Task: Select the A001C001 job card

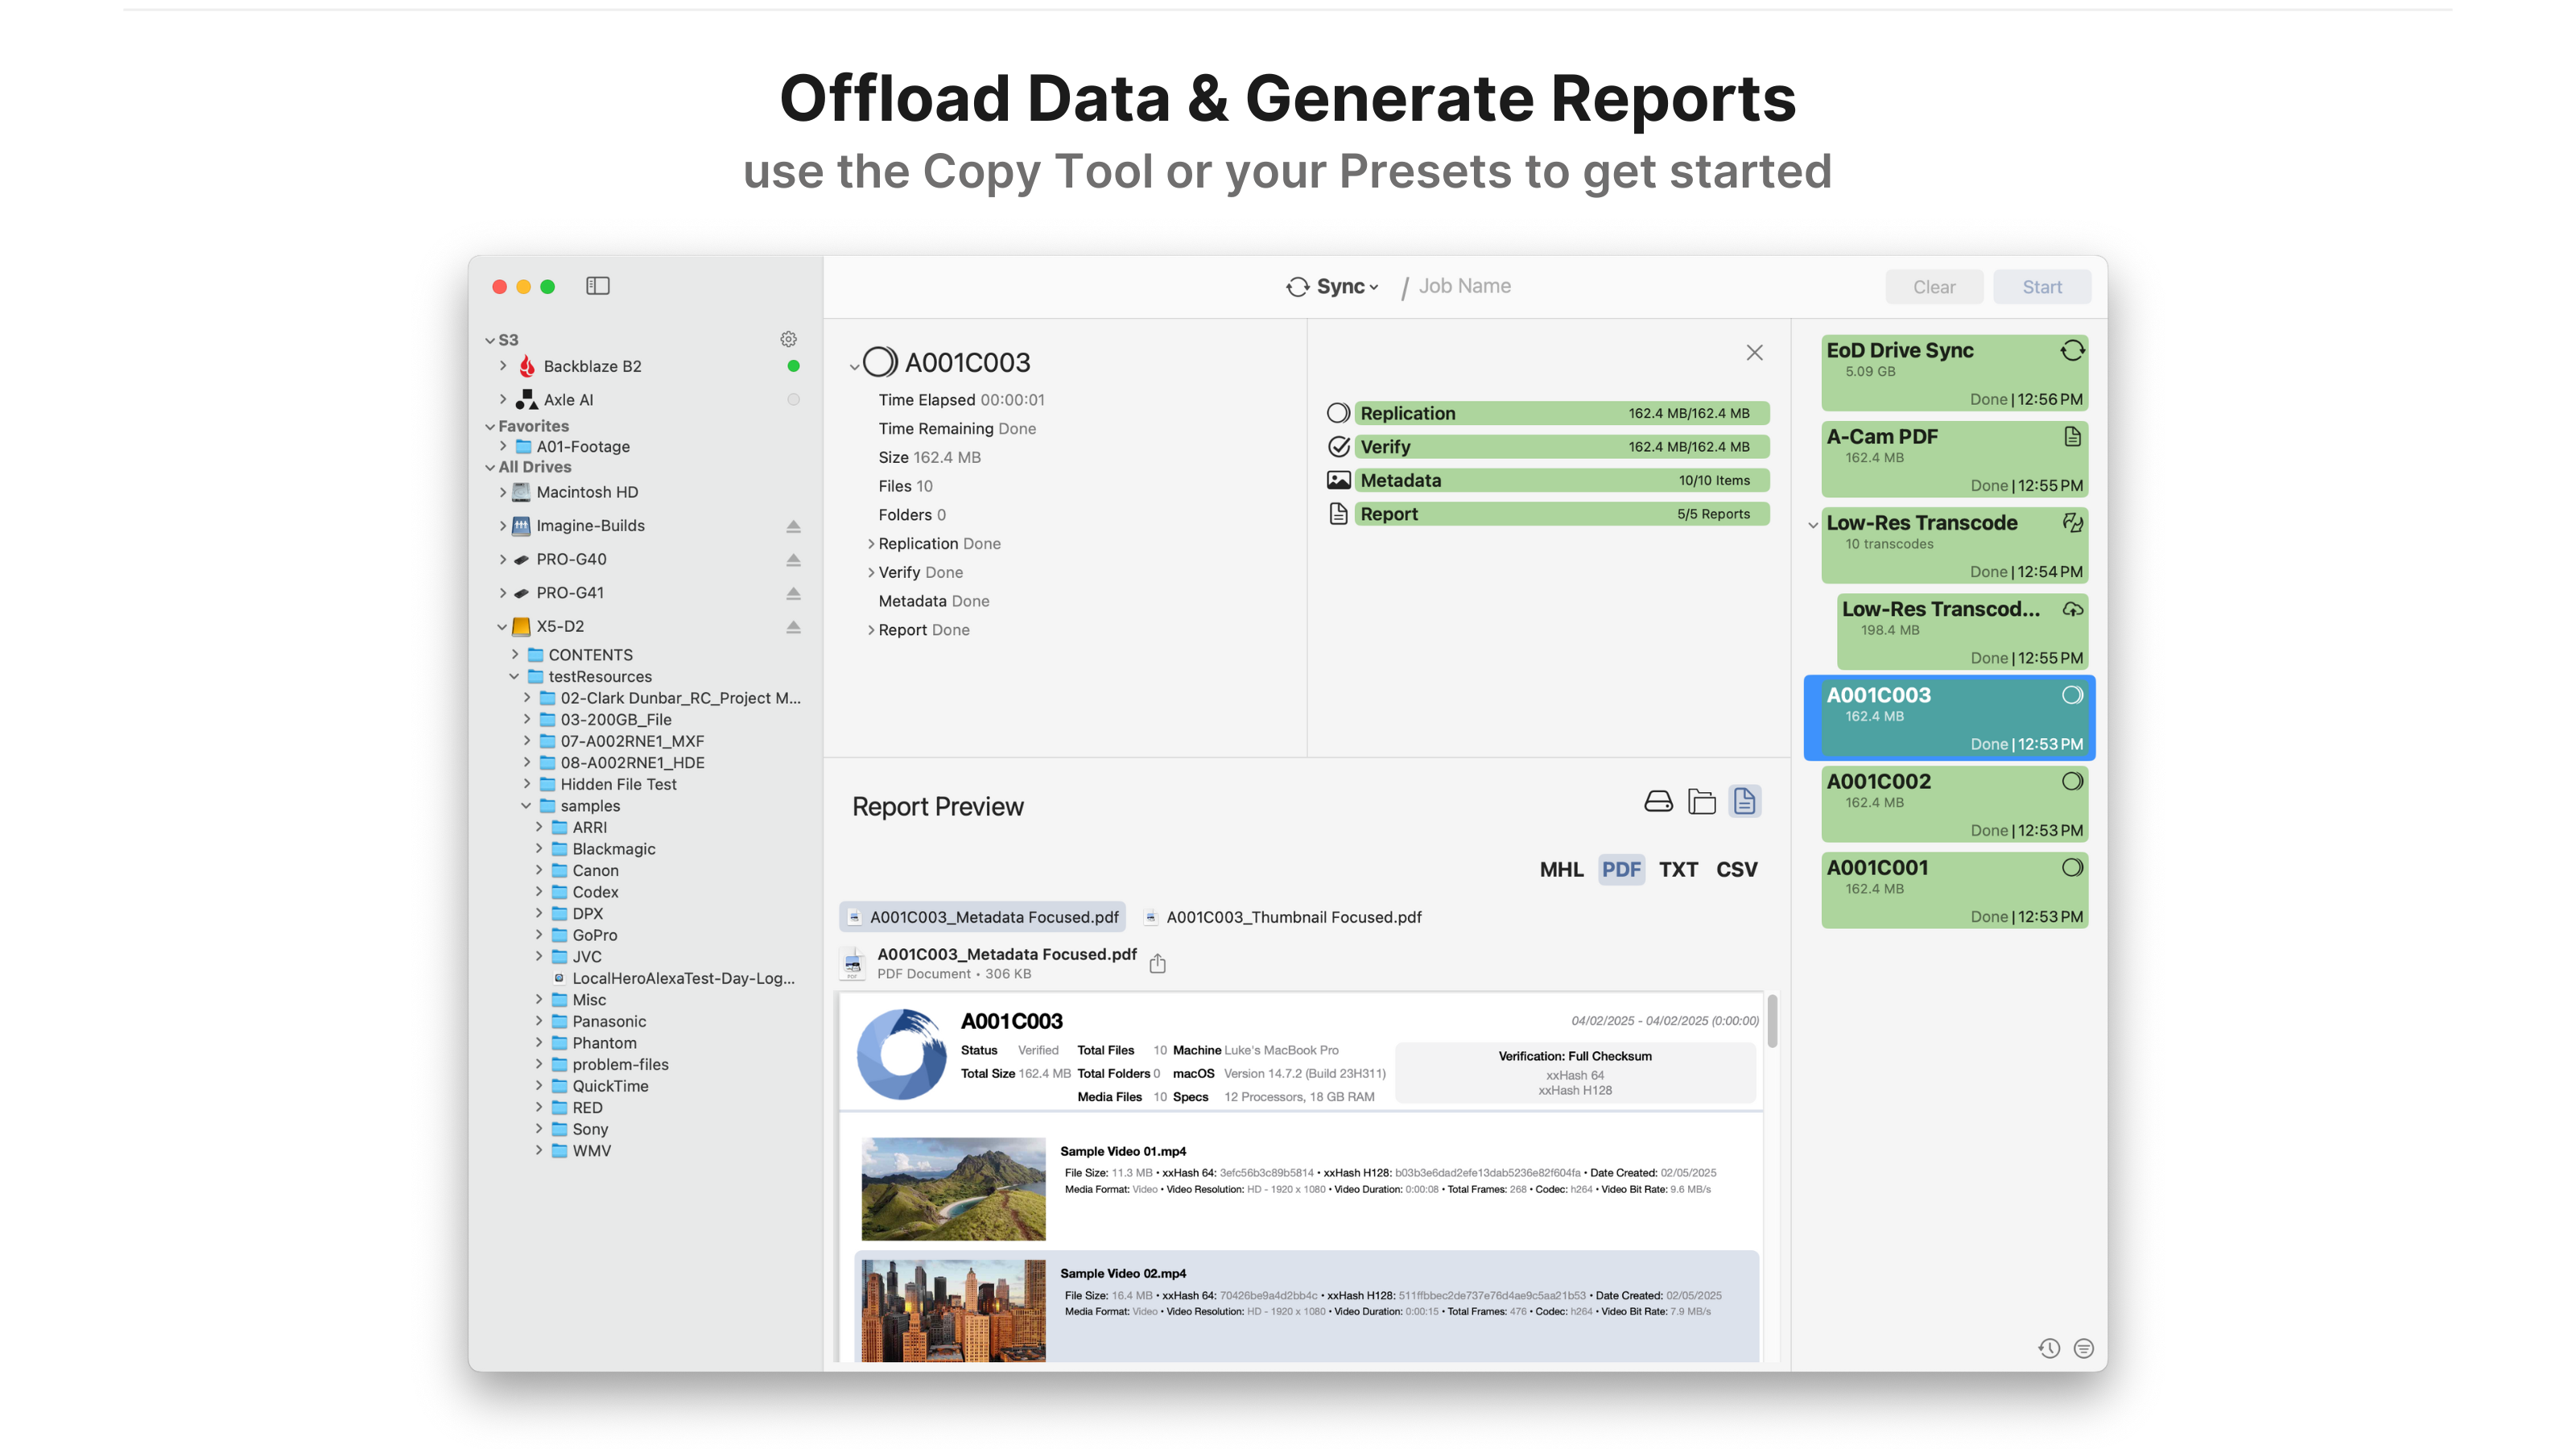Action: [x=1954, y=891]
